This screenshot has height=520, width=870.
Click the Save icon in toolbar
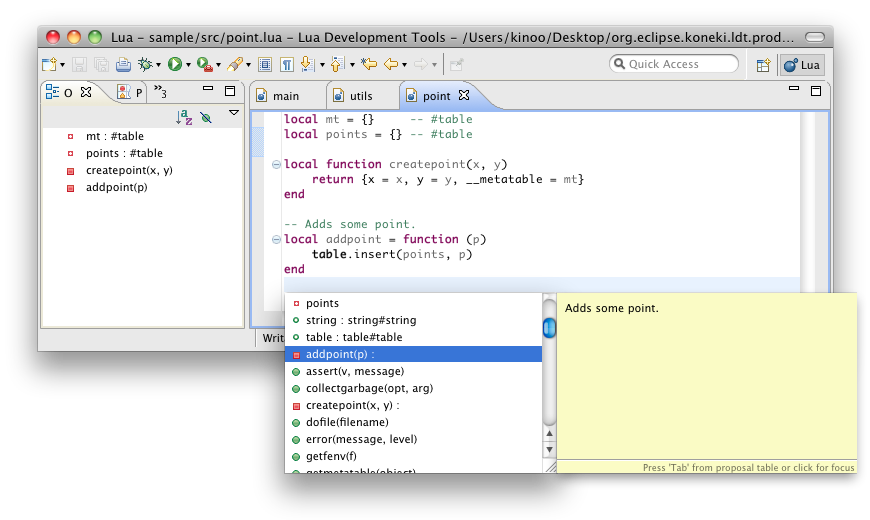pyautogui.click(x=79, y=64)
